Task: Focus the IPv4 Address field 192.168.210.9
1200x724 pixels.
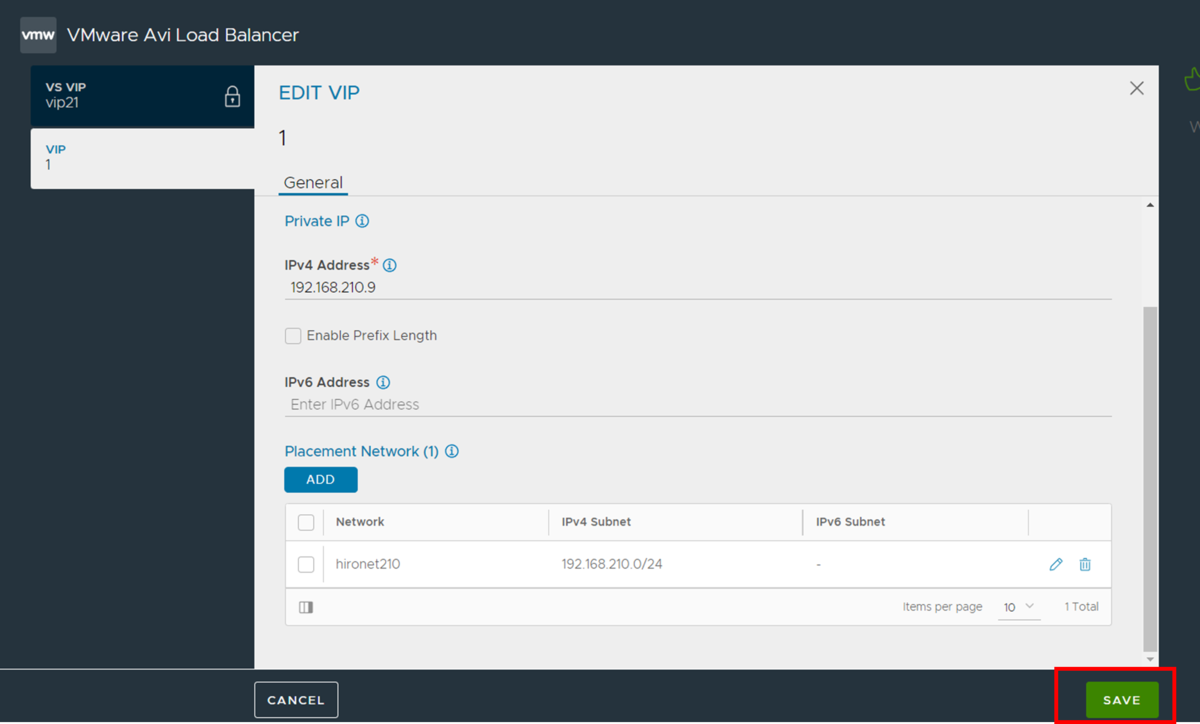Action: (698, 287)
